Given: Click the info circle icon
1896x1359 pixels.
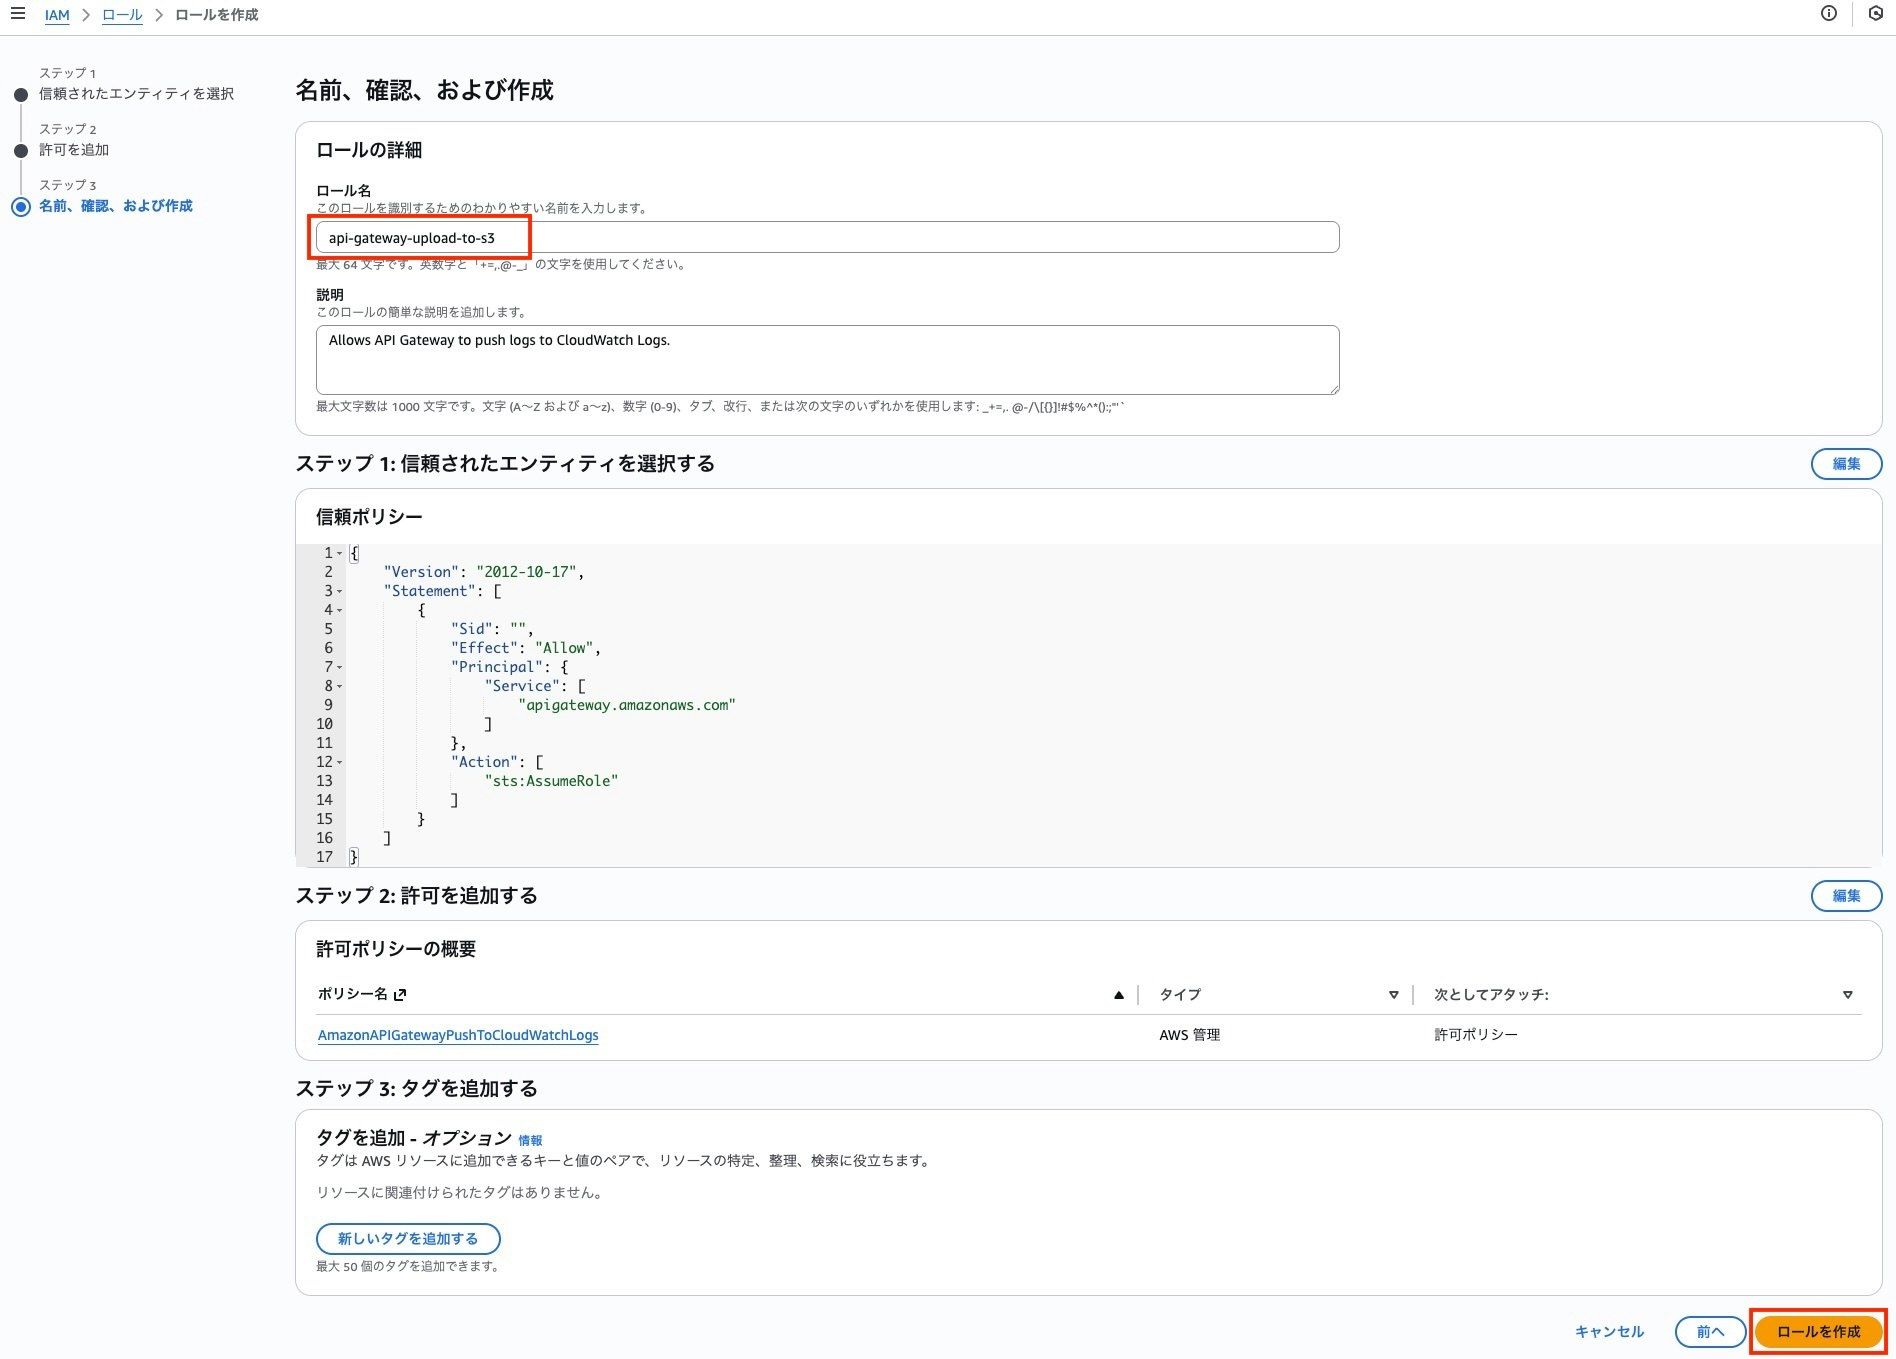Looking at the screenshot, I should [1829, 14].
